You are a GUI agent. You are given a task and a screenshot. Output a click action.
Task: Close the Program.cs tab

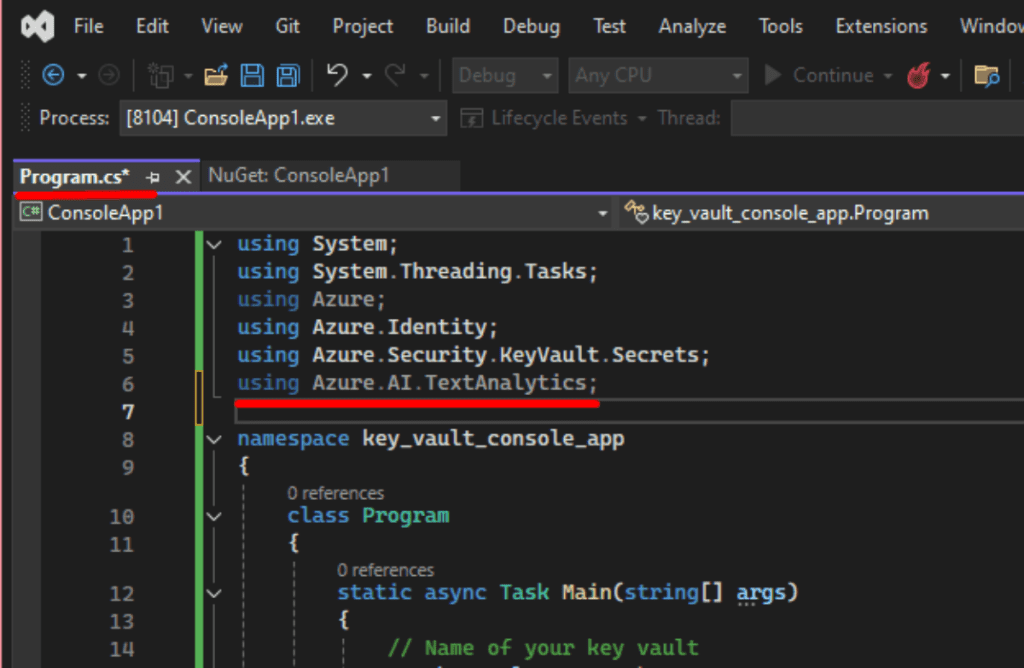(183, 177)
